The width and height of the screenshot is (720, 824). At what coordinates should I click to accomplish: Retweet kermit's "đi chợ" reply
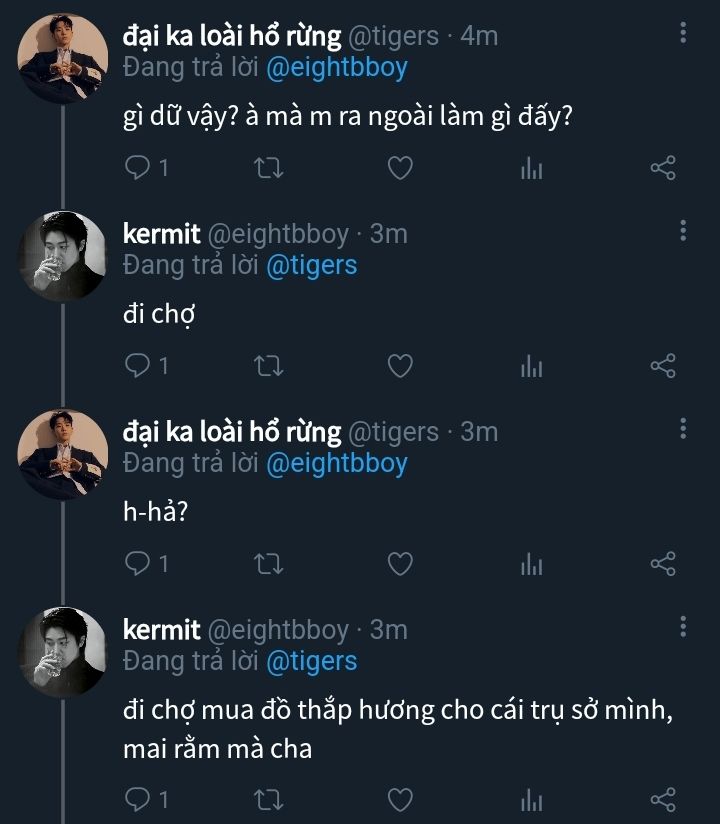(x=269, y=366)
